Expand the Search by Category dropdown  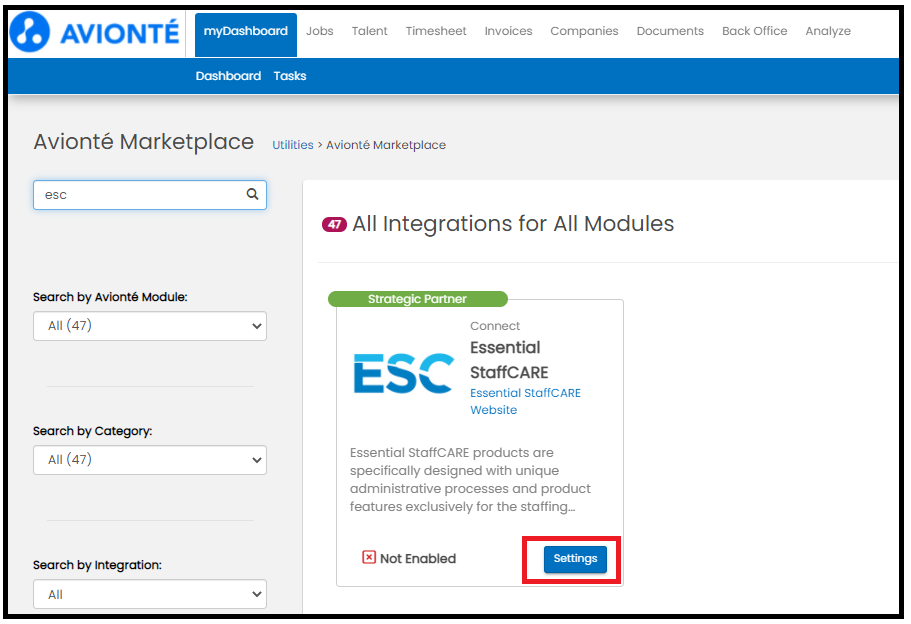[150, 460]
